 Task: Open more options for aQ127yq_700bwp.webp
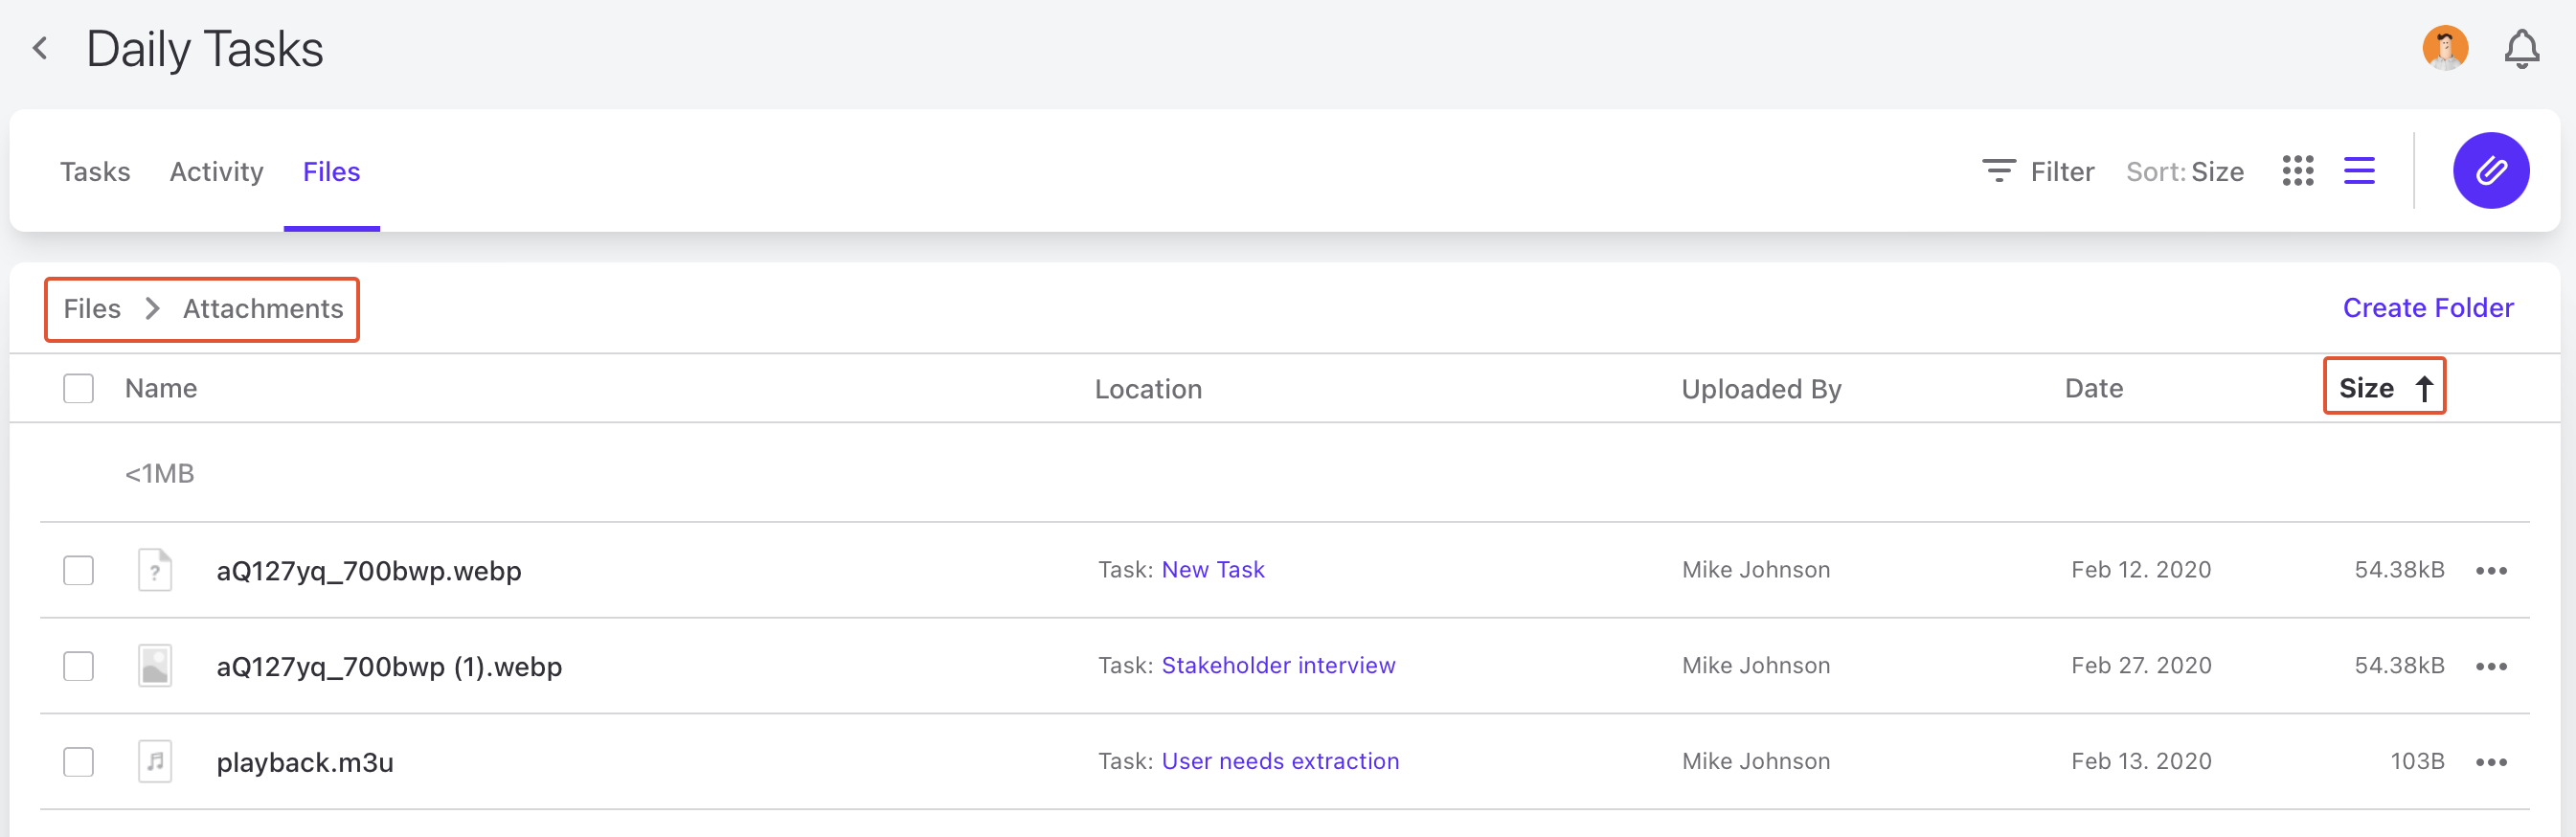point(2491,571)
